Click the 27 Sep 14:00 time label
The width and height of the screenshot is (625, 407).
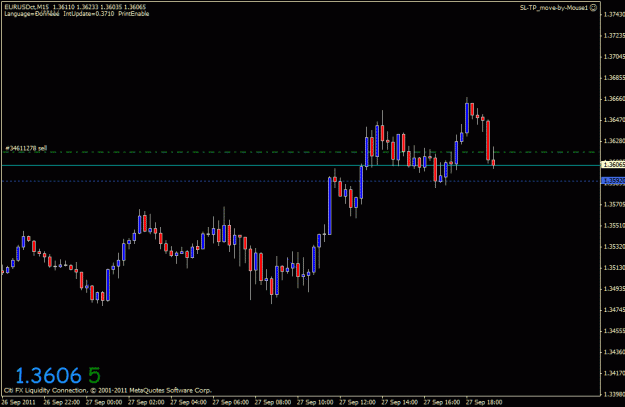coord(399,402)
